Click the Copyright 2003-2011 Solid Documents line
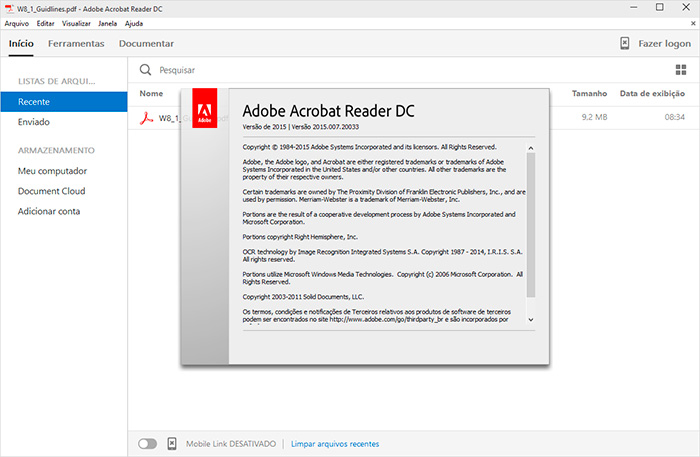 (303, 297)
